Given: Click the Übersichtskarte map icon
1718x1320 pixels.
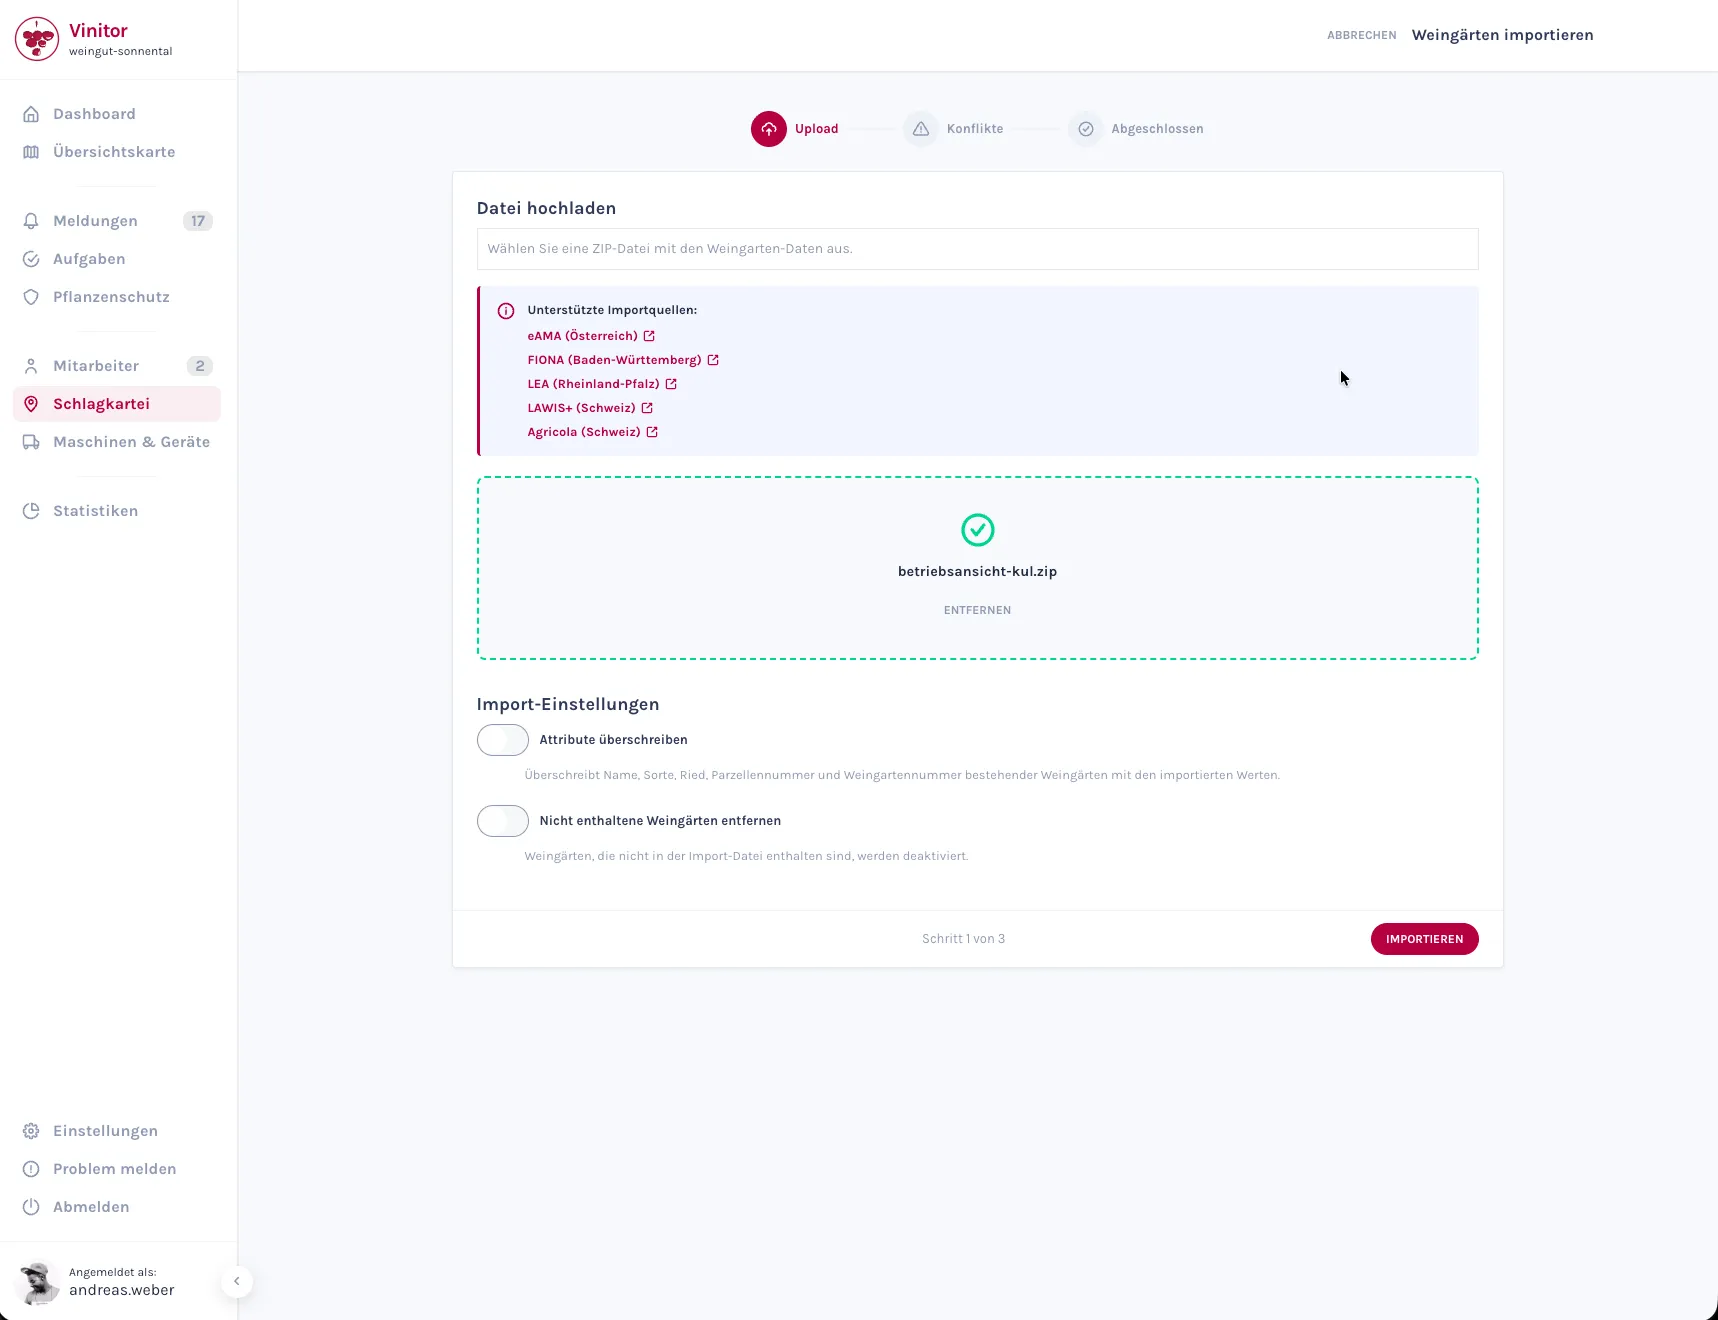Looking at the screenshot, I should pos(31,152).
